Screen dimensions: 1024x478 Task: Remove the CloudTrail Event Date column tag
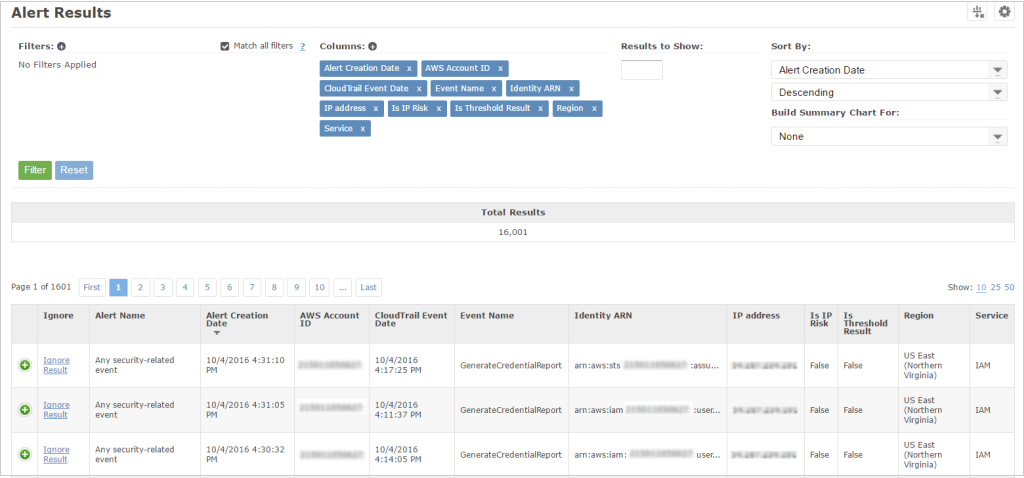click(419, 89)
